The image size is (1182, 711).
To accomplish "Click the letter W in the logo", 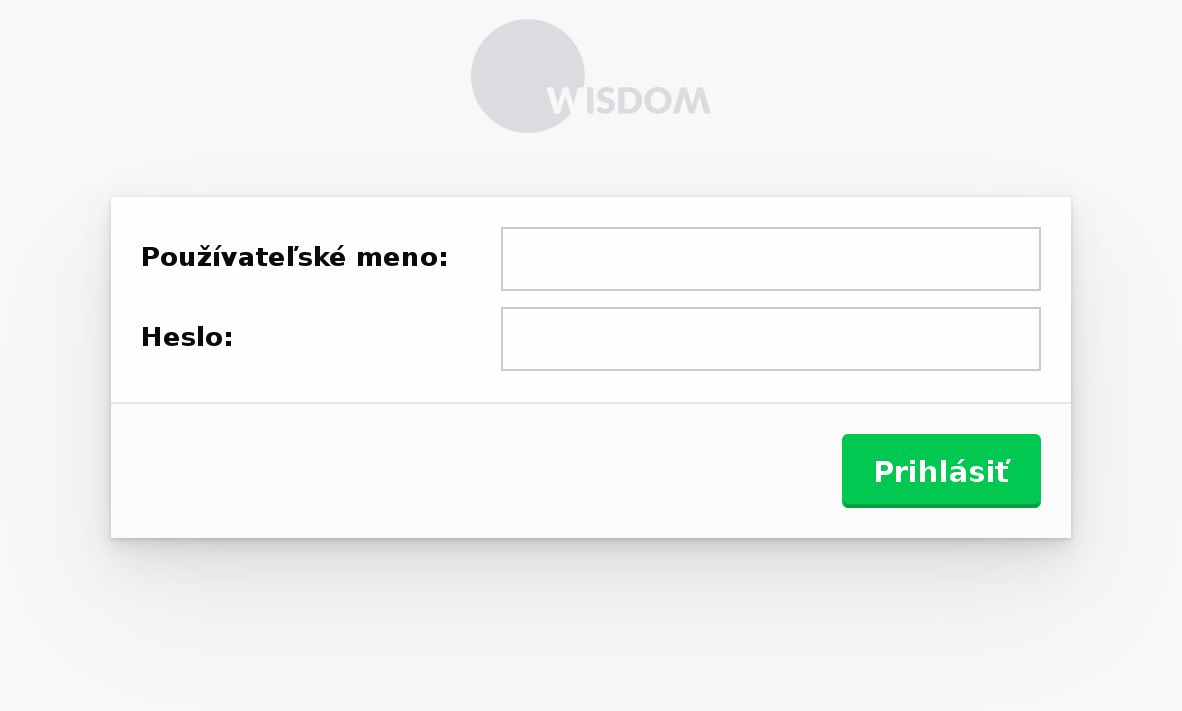I will pyautogui.click(x=562, y=100).
